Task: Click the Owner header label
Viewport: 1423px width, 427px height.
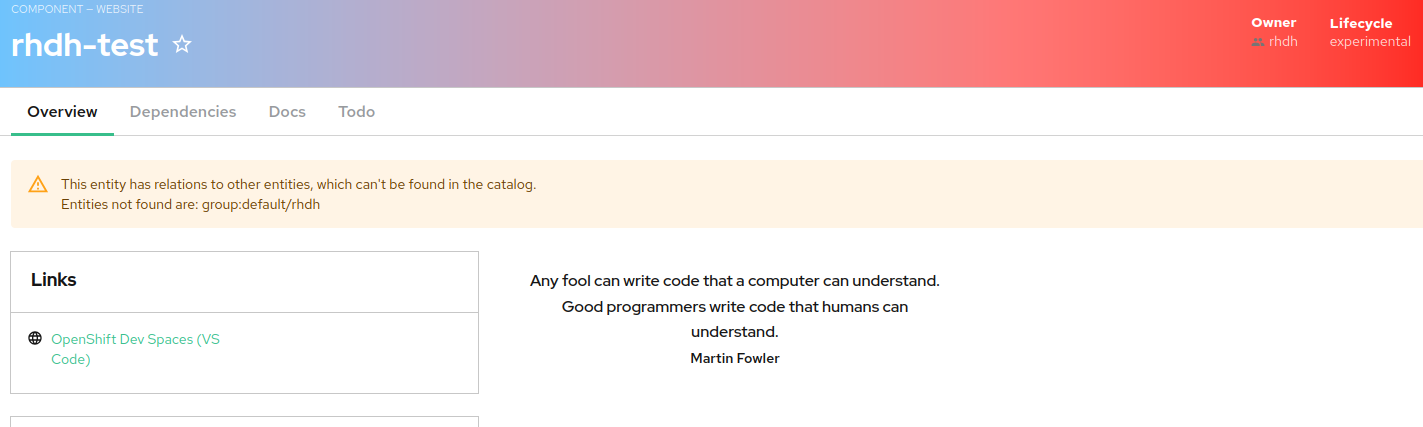Action: pos(1273,23)
